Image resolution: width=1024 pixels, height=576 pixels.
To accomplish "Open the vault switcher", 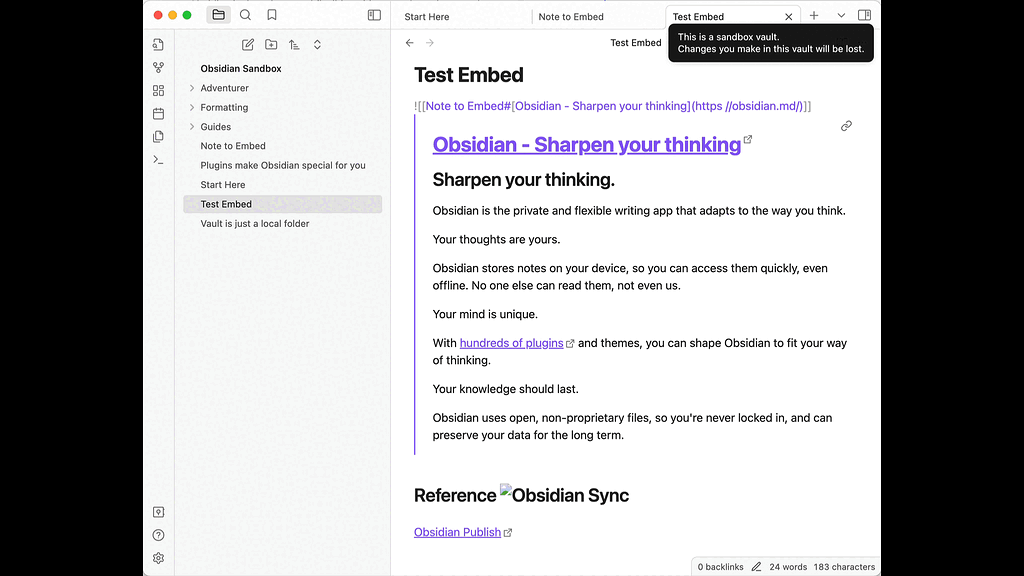I will point(158,511).
